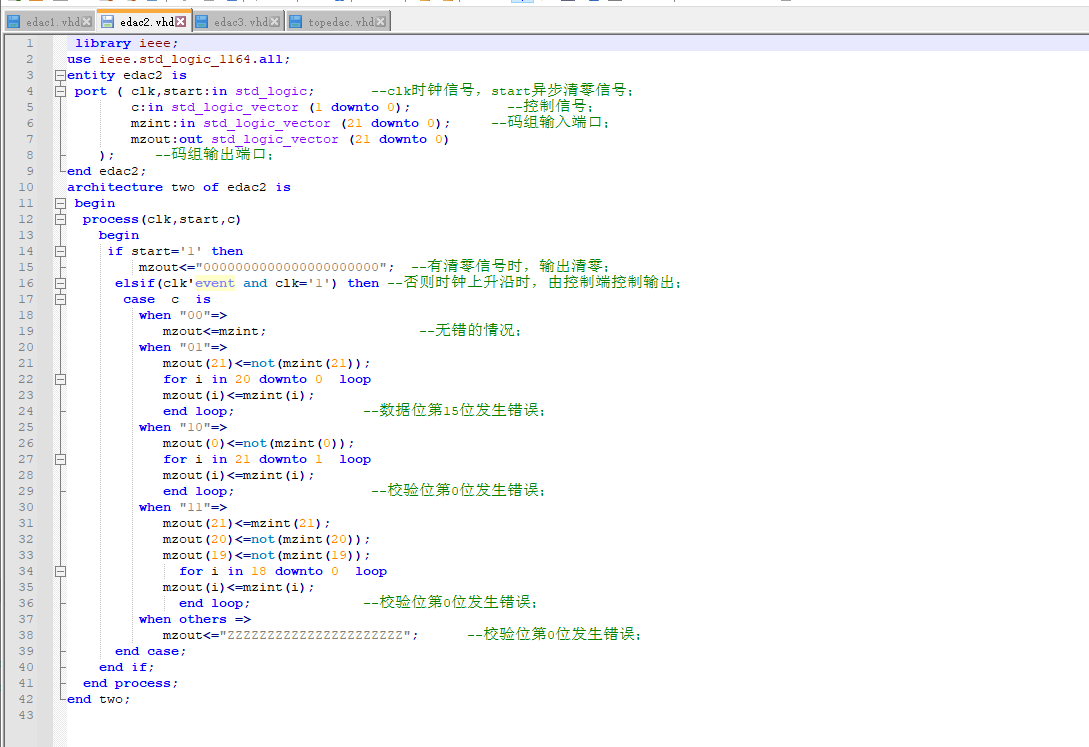
Task: Click the '--数据位第15位发生错误;' comment
Action: click(x=454, y=410)
